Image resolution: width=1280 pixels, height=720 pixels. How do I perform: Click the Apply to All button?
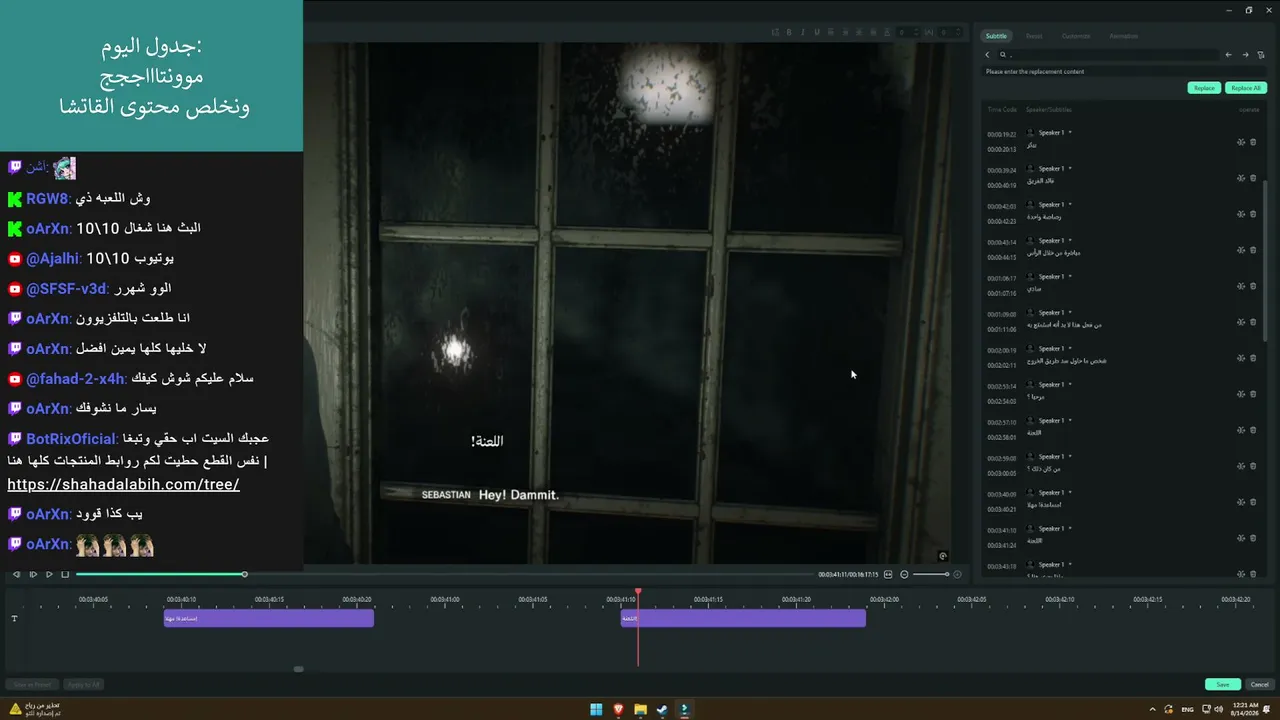click(83, 684)
